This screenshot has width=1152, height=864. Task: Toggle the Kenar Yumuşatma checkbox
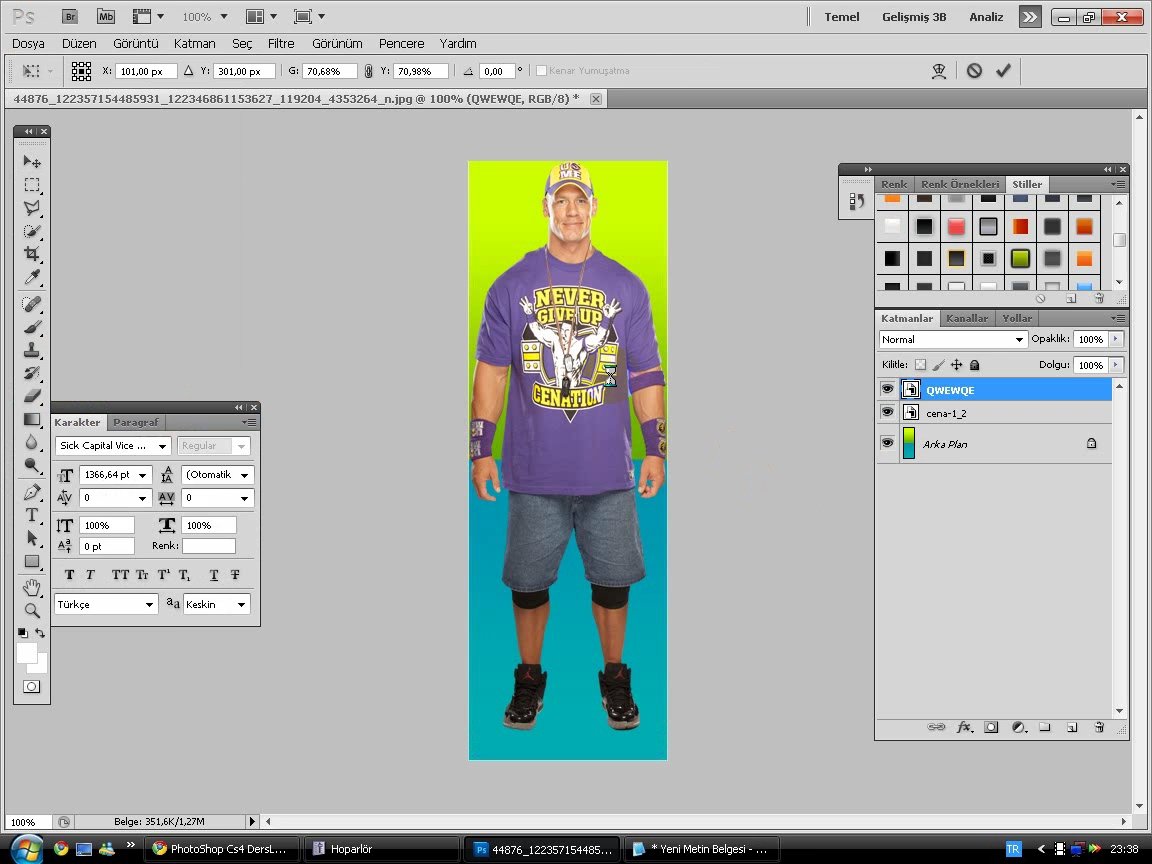point(541,71)
